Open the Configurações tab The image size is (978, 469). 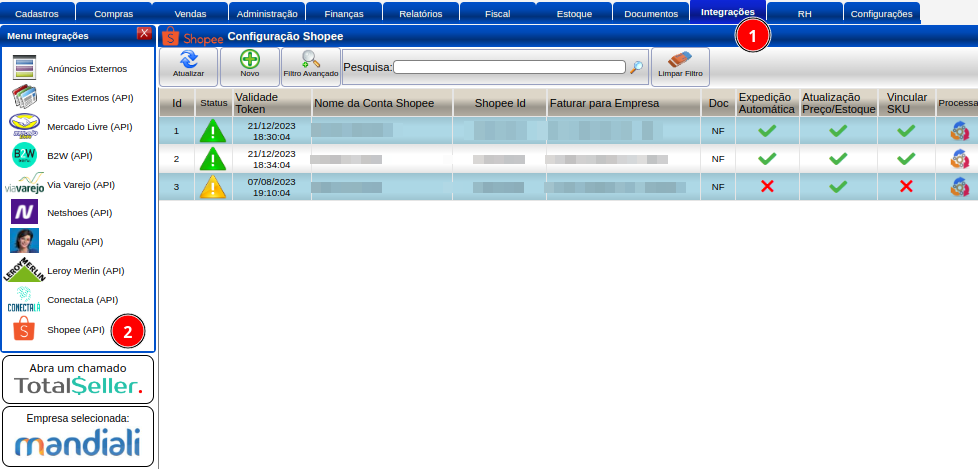click(x=881, y=13)
